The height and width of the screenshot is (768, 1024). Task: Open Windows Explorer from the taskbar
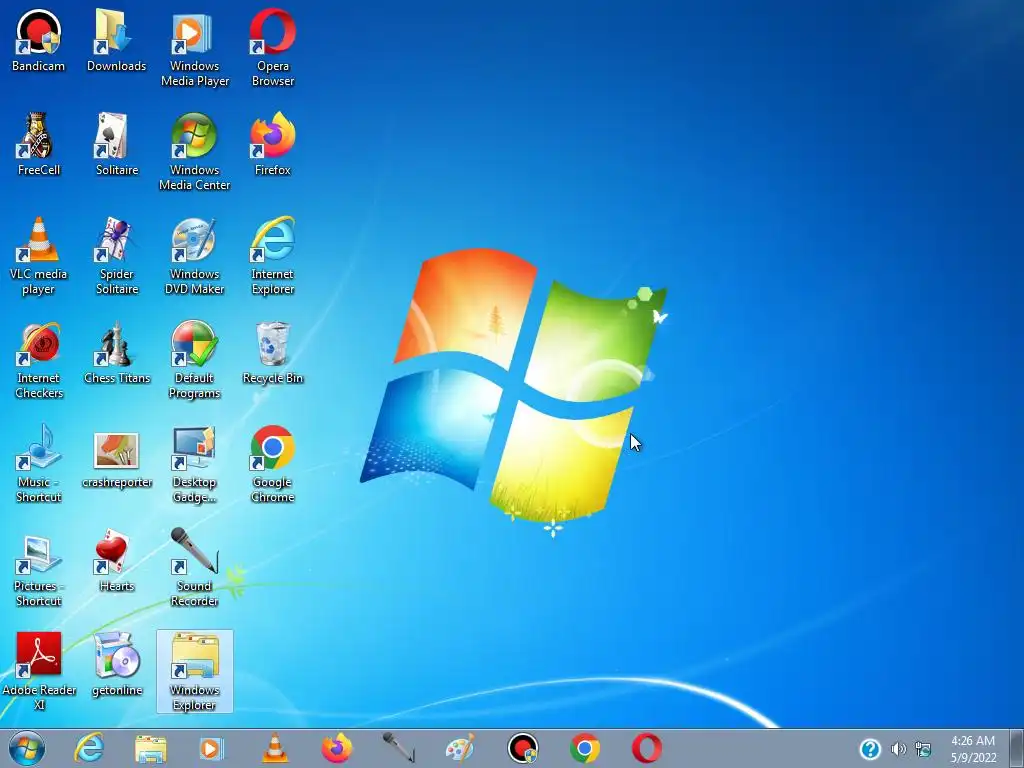tap(150, 748)
